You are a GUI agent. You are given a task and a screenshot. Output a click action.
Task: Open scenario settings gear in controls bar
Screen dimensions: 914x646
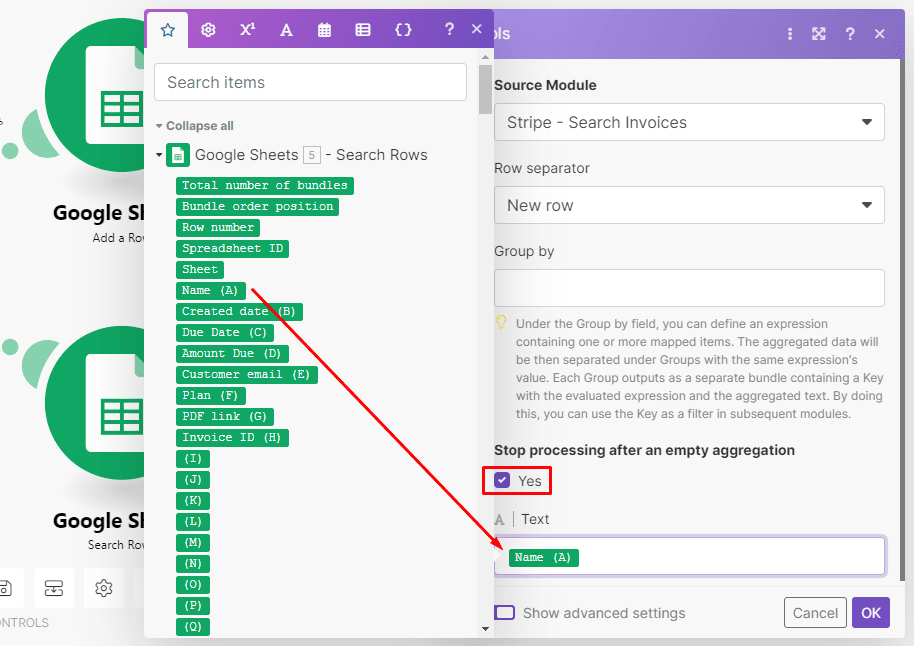coord(103,588)
